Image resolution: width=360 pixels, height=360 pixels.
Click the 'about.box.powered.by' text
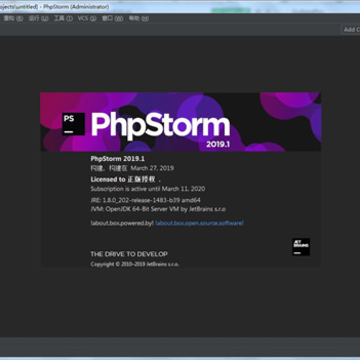tap(122, 223)
